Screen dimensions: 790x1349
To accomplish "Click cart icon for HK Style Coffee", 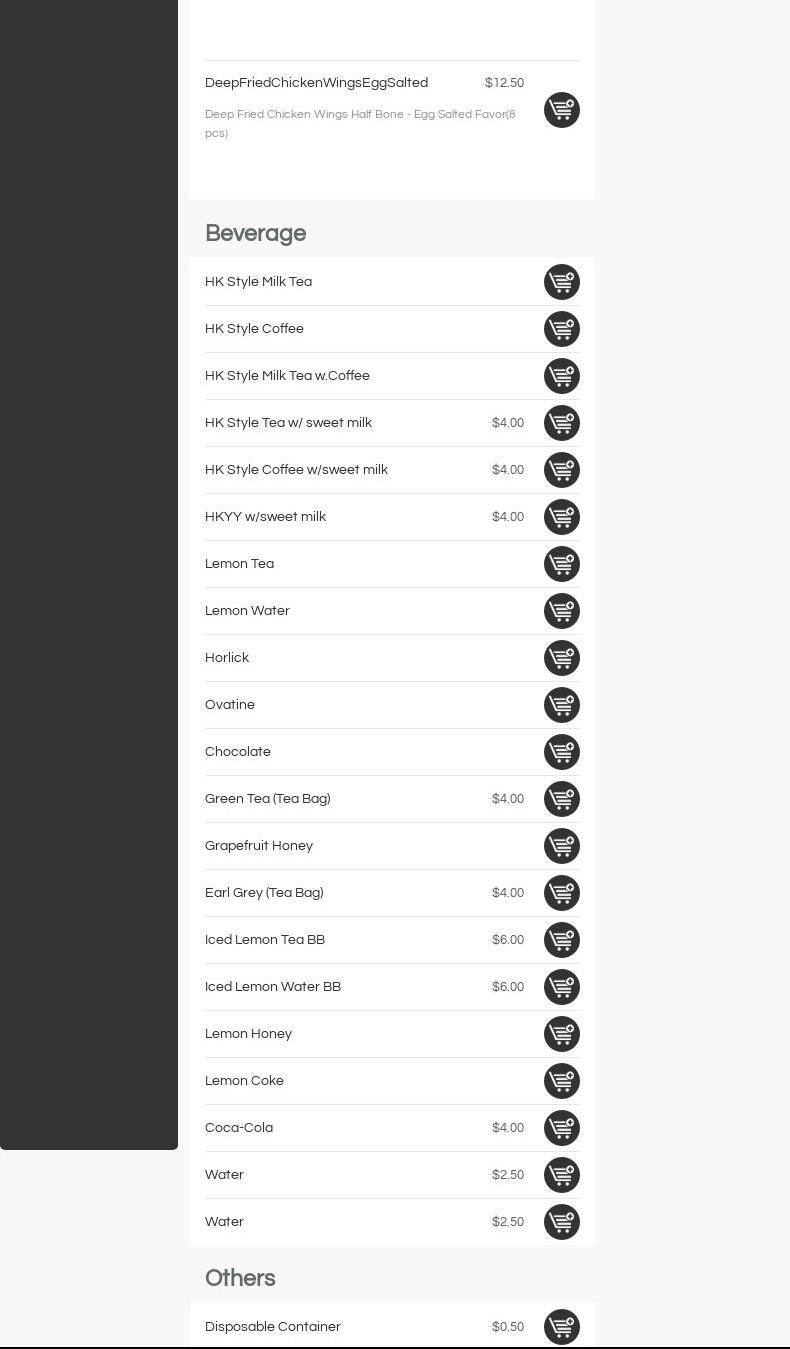I will tap(561, 329).
